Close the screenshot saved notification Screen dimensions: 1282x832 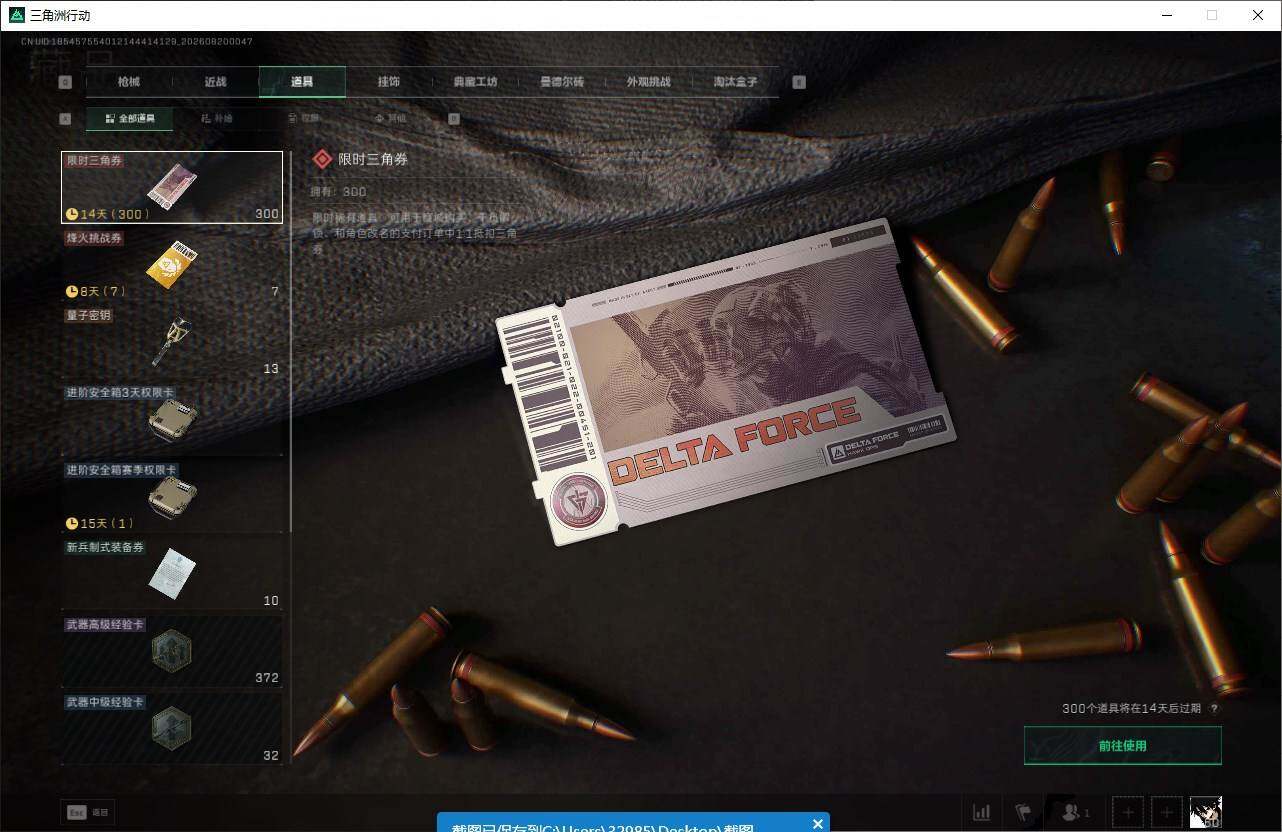point(818,824)
